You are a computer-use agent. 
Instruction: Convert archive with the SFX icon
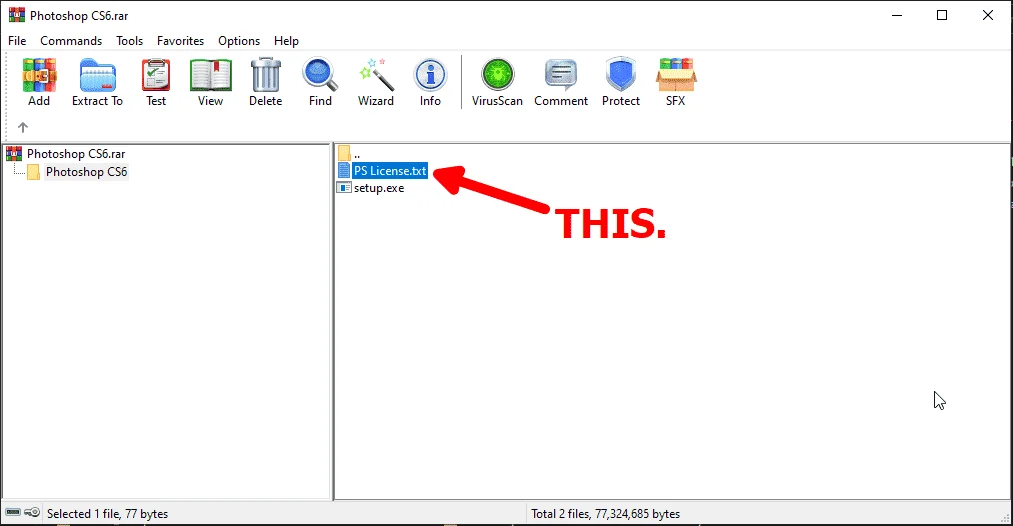[x=676, y=75]
